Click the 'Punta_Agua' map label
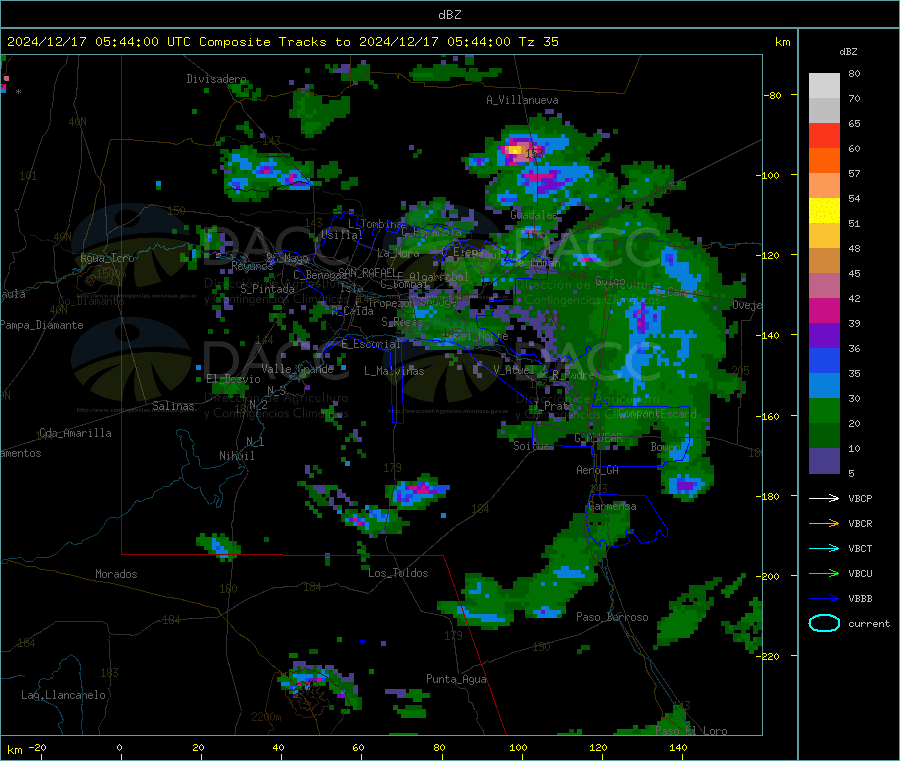This screenshot has width=900, height=761. pos(456,679)
